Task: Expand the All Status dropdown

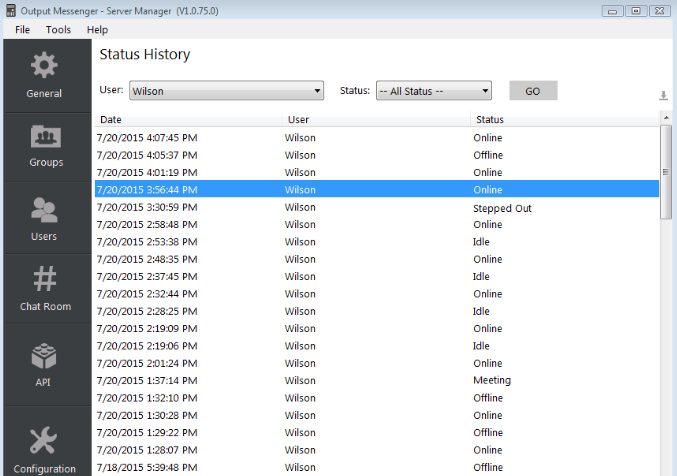Action: [433, 91]
